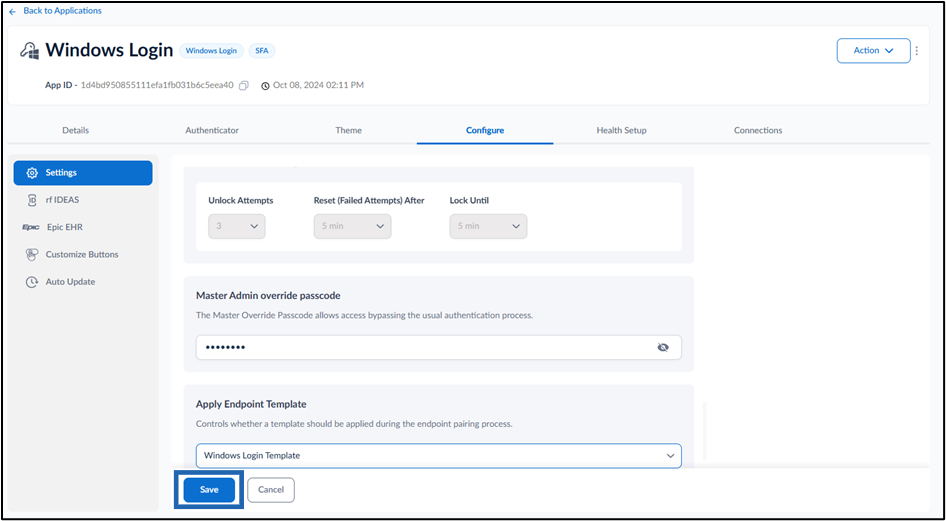Follow the Back to Applications link
Image resolution: width=946 pixels, height=521 pixels.
(x=62, y=11)
